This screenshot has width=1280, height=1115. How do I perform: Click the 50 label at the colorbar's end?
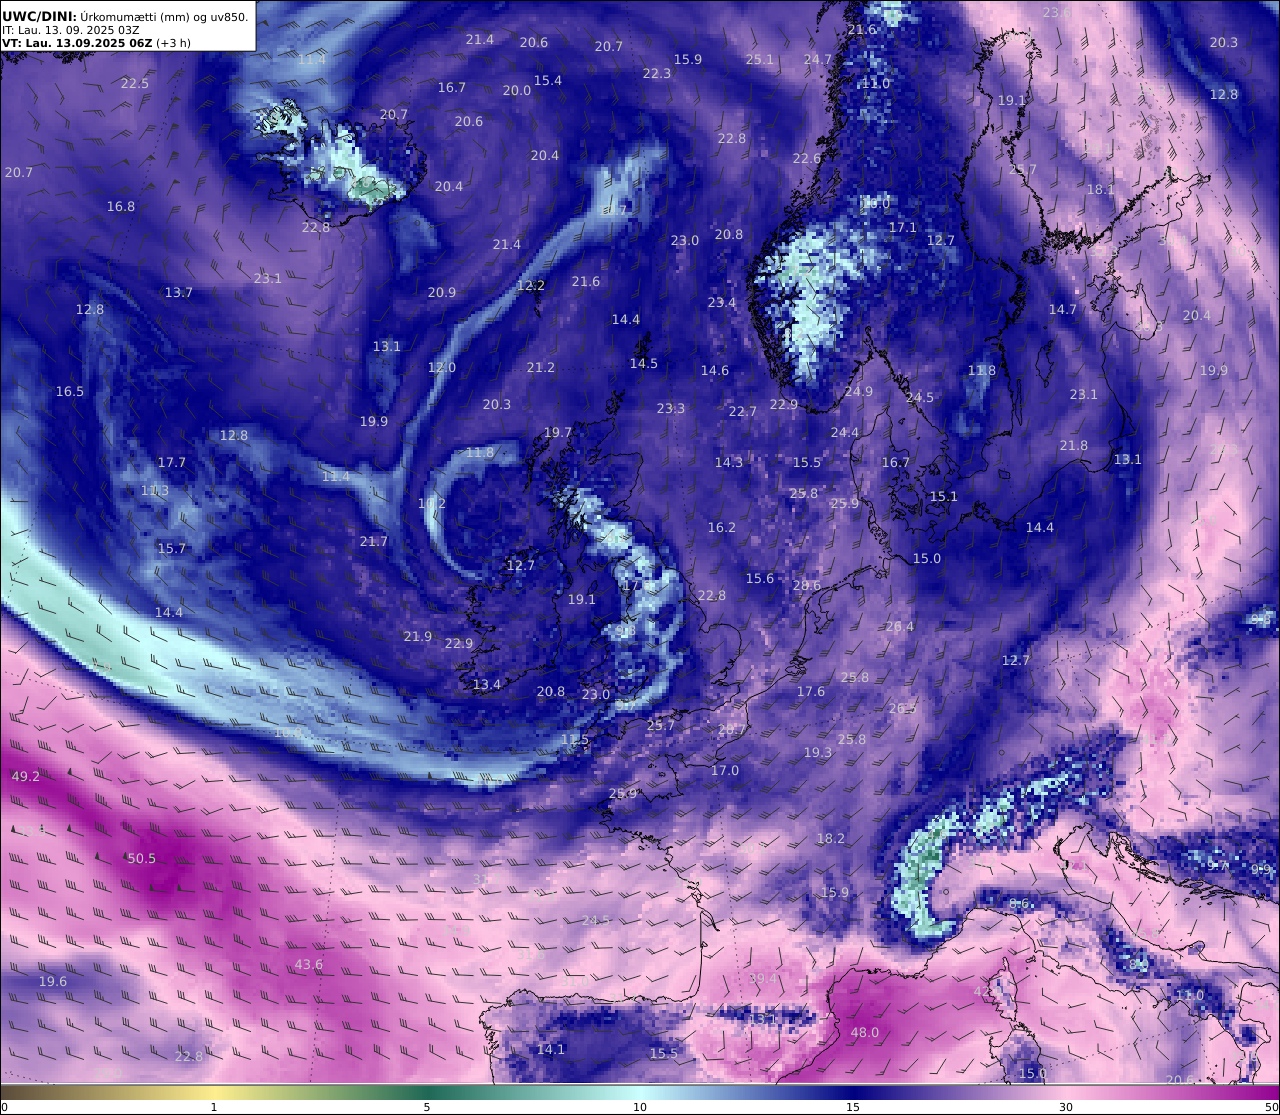(x=1271, y=1107)
